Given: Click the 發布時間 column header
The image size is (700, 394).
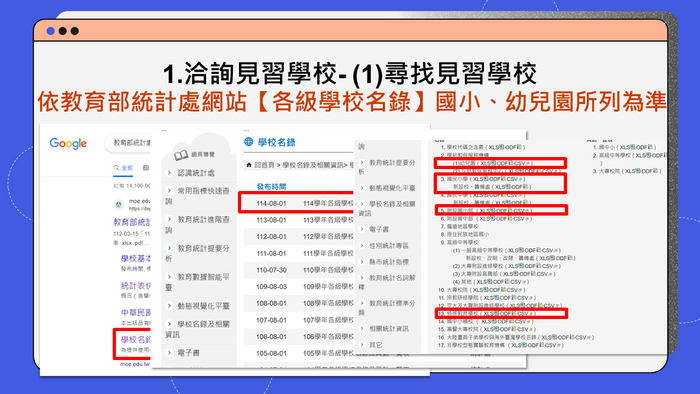Looking at the screenshot, I should click(271, 187).
